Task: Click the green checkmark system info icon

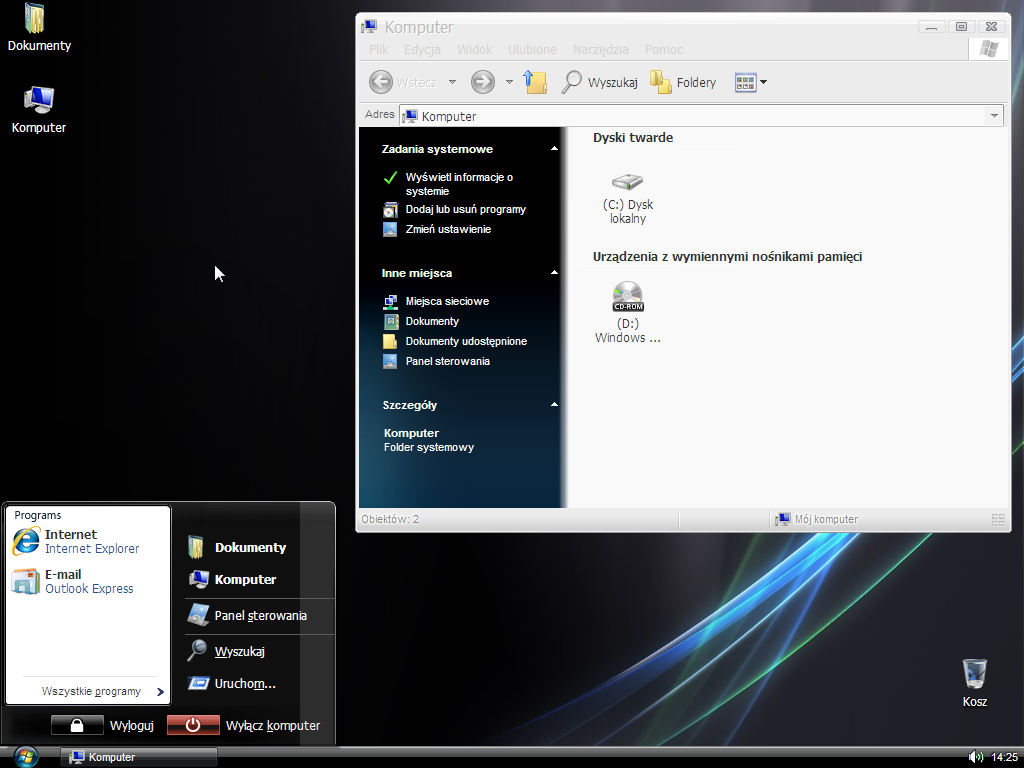Action: (390, 178)
